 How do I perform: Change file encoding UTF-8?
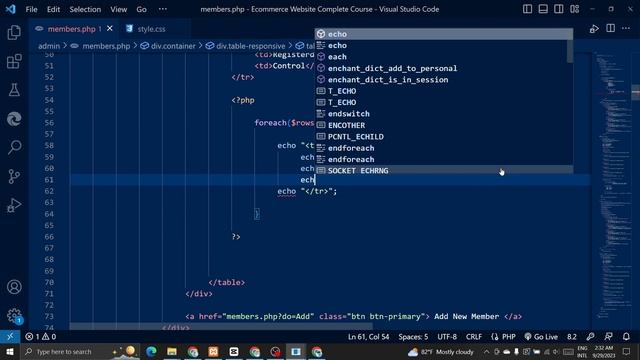[447, 337]
